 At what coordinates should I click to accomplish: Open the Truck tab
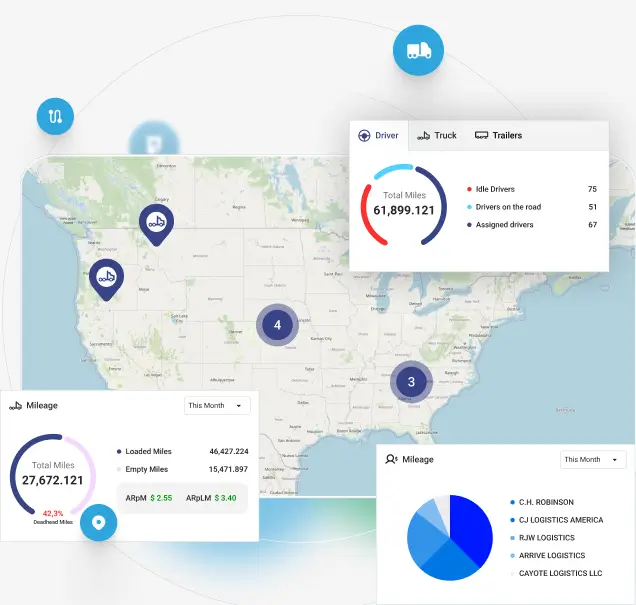pyautogui.click(x=436, y=135)
